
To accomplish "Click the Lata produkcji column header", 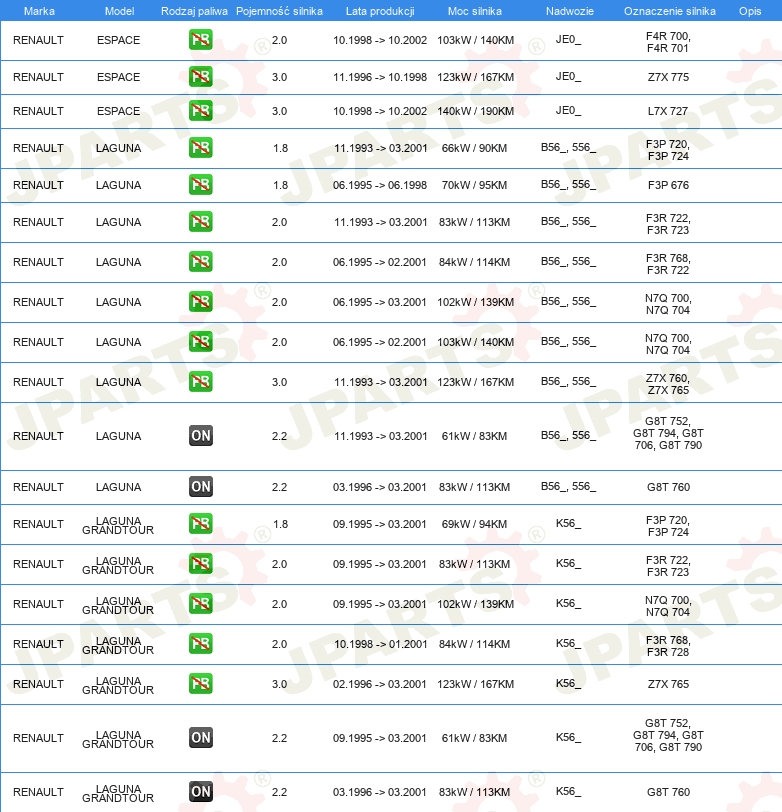I will tap(380, 11).
